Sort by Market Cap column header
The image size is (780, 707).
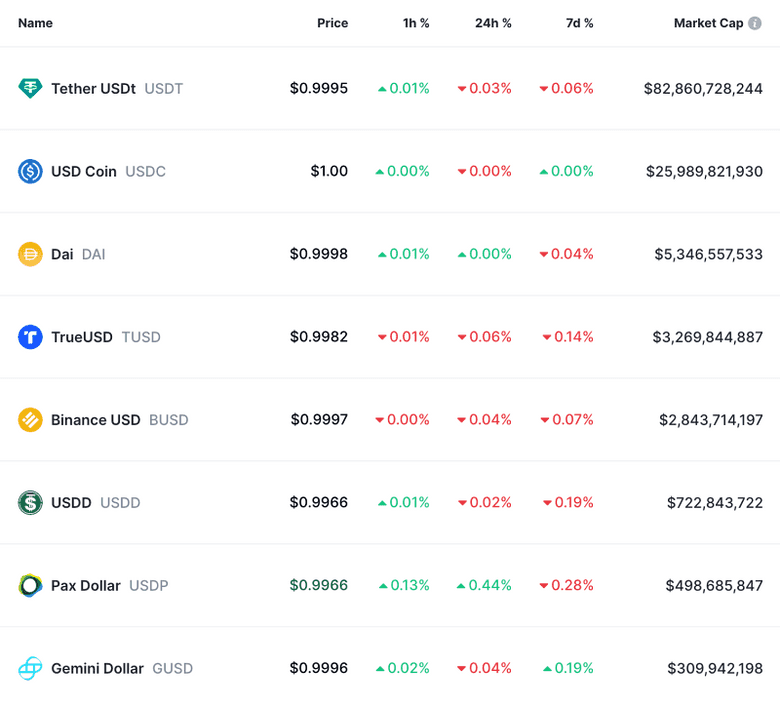(707, 23)
